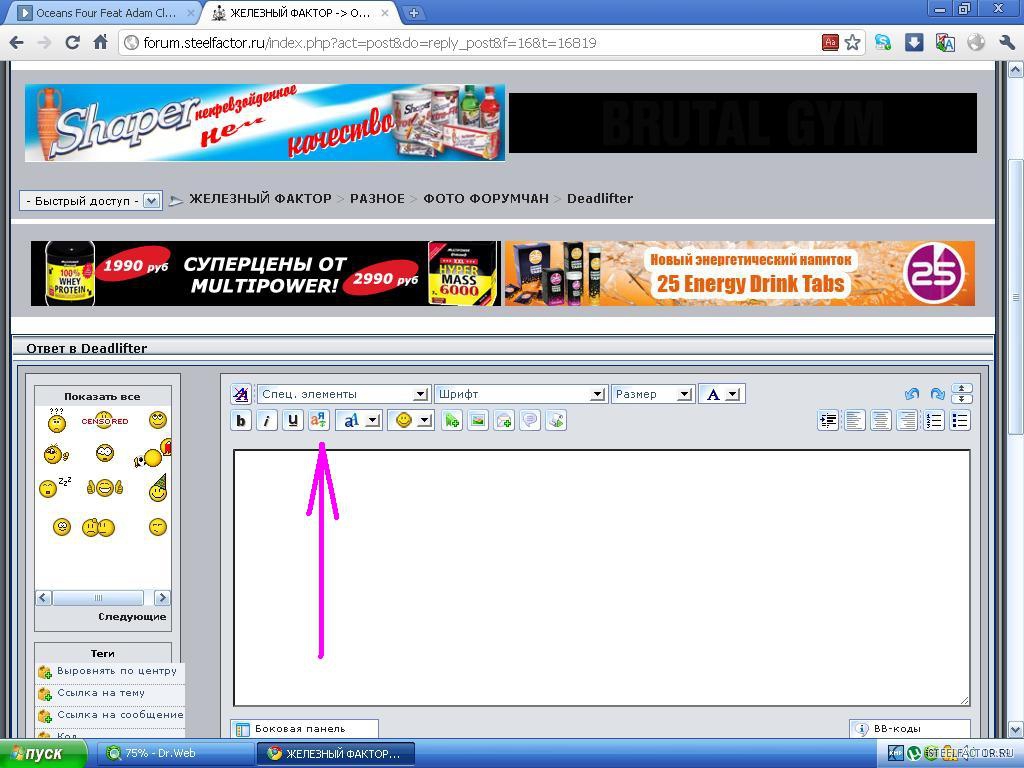Open the 75% - Dr.Web taskbar item
Viewport: 1024px width, 768px height.
pos(175,754)
